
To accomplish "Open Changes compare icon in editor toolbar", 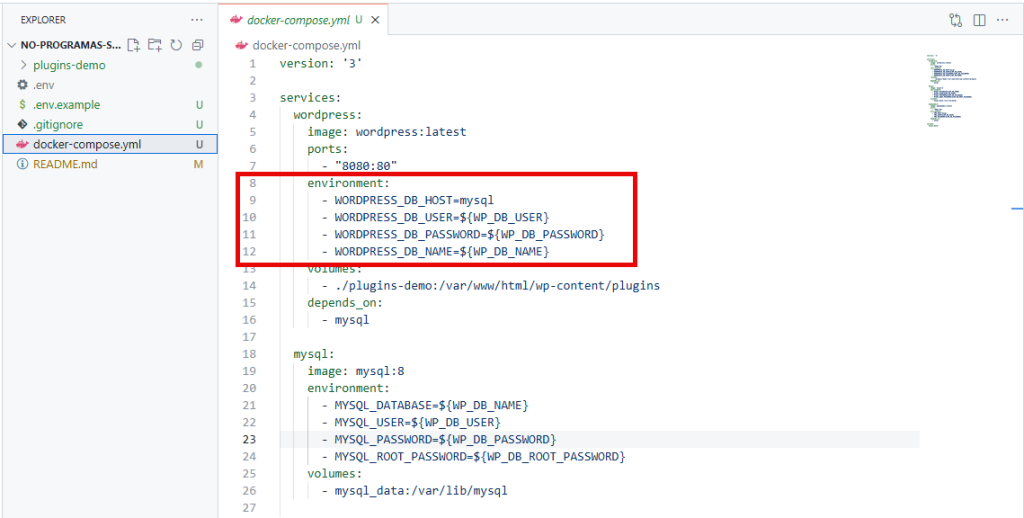I will click(955, 20).
